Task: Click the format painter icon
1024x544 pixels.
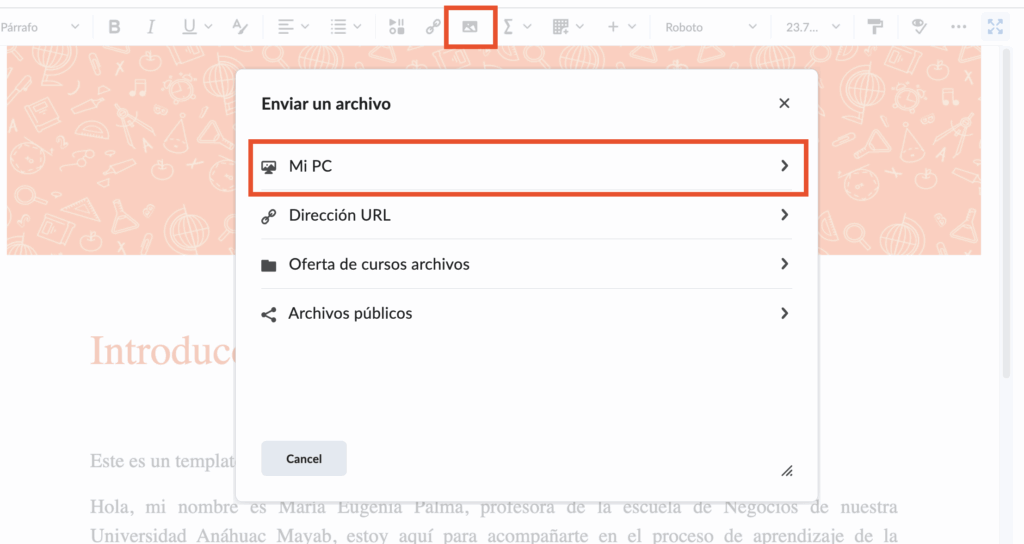Action: click(875, 27)
